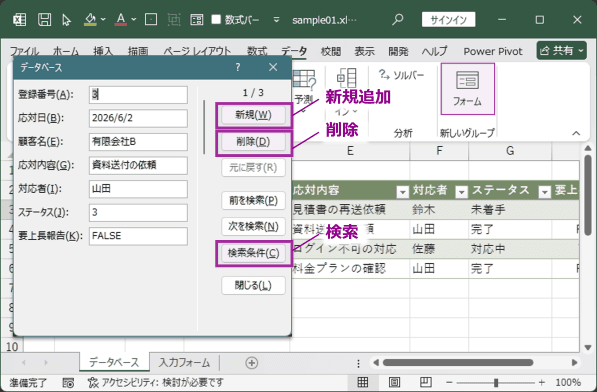The height and width of the screenshot is (392, 597).
Task: Select the データベース sheet tab
Action: click(x=114, y=363)
